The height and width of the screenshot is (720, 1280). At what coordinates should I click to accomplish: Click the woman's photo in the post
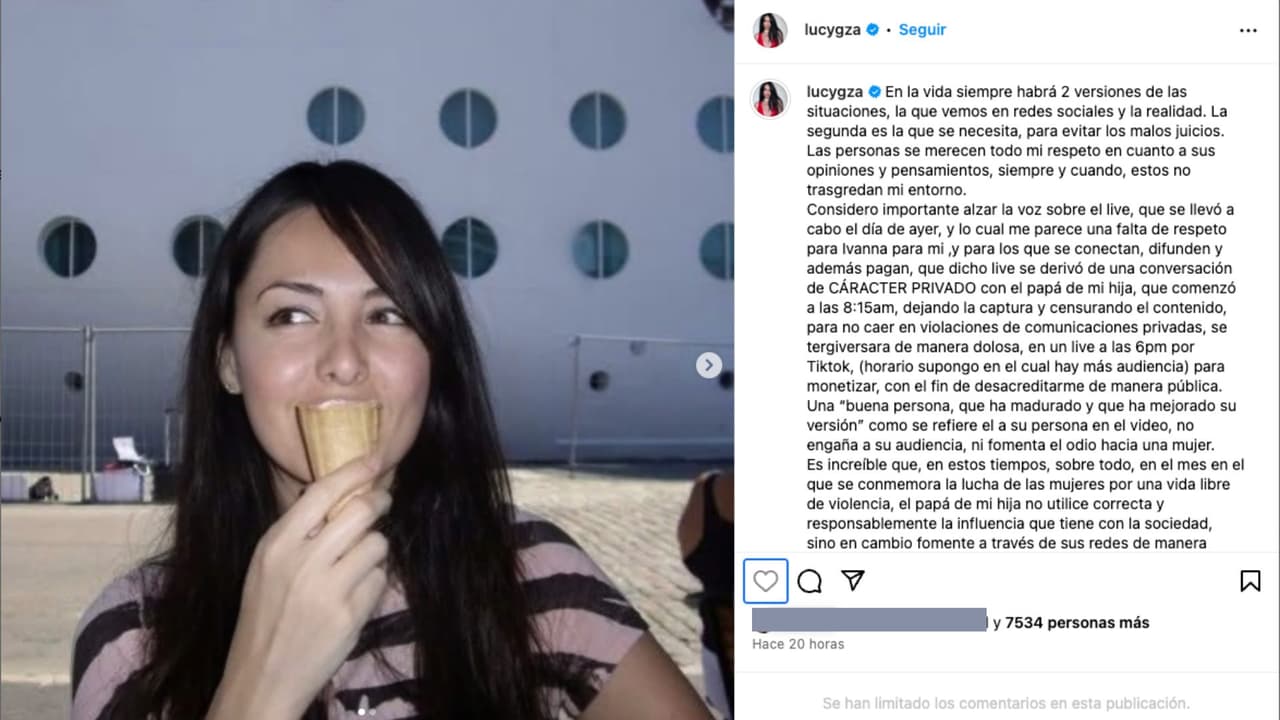click(367, 360)
